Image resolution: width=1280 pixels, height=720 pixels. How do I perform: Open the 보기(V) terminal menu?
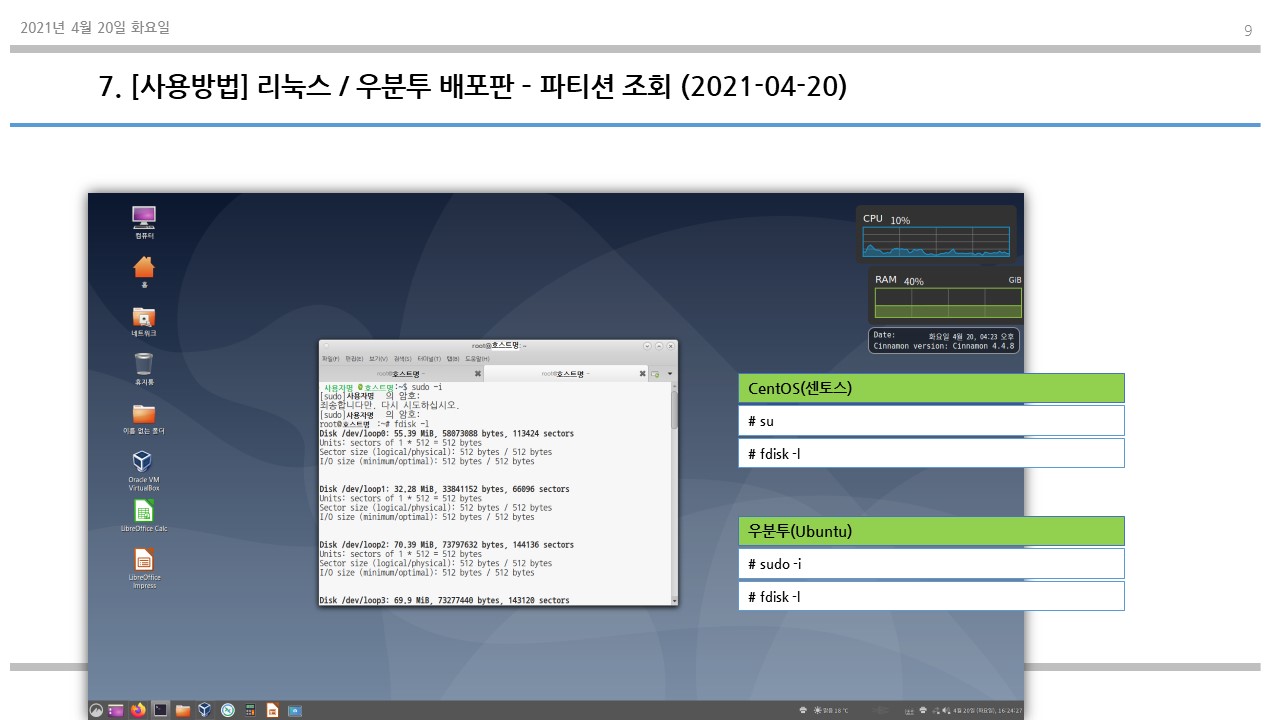(x=378, y=359)
